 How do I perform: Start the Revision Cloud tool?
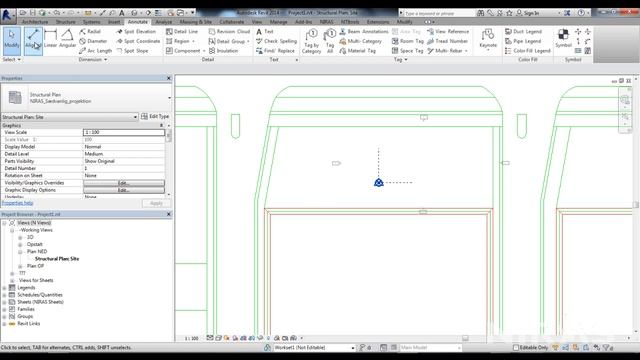tap(229, 31)
